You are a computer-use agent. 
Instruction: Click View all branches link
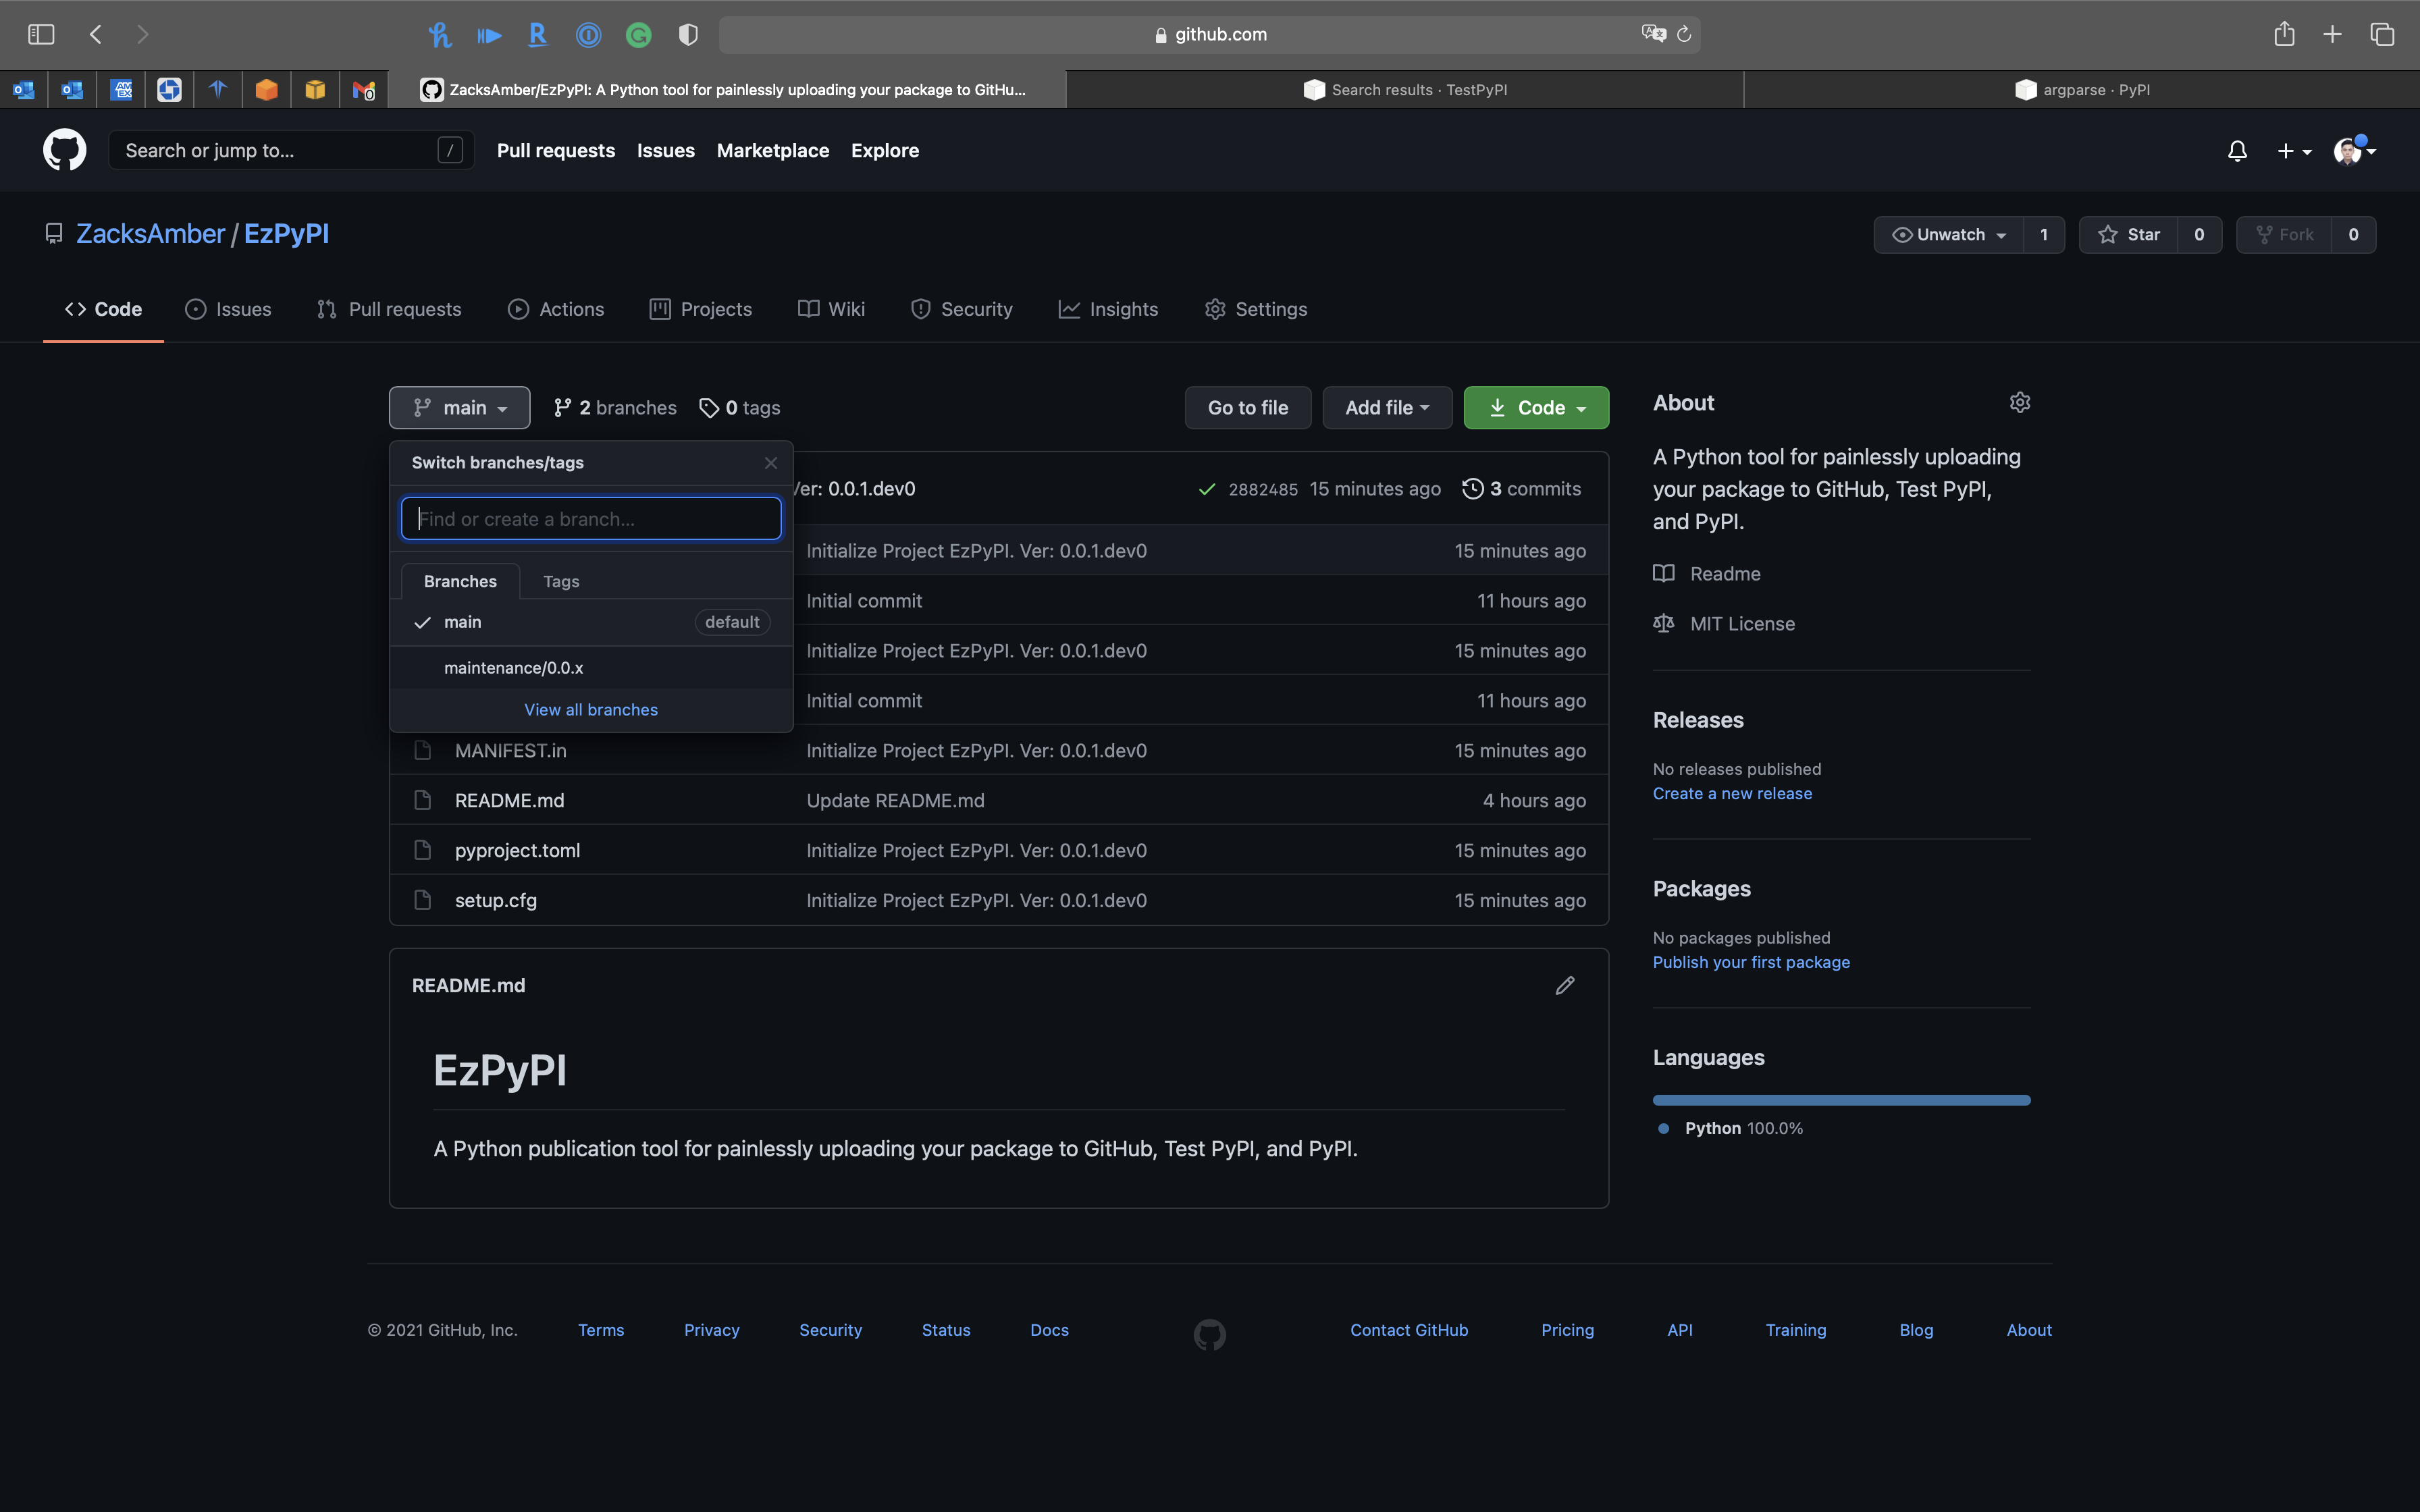coord(591,710)
